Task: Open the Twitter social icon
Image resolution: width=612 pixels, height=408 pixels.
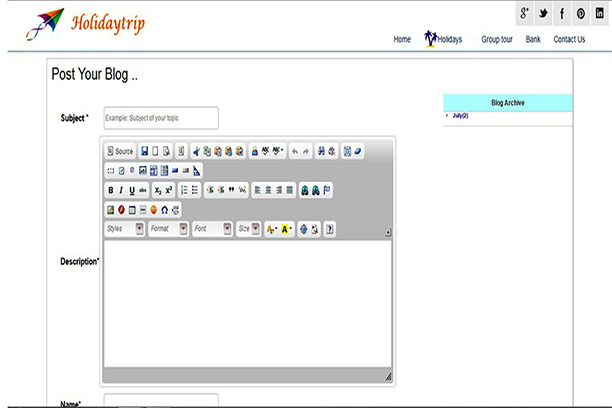Action: pos(543,14)
